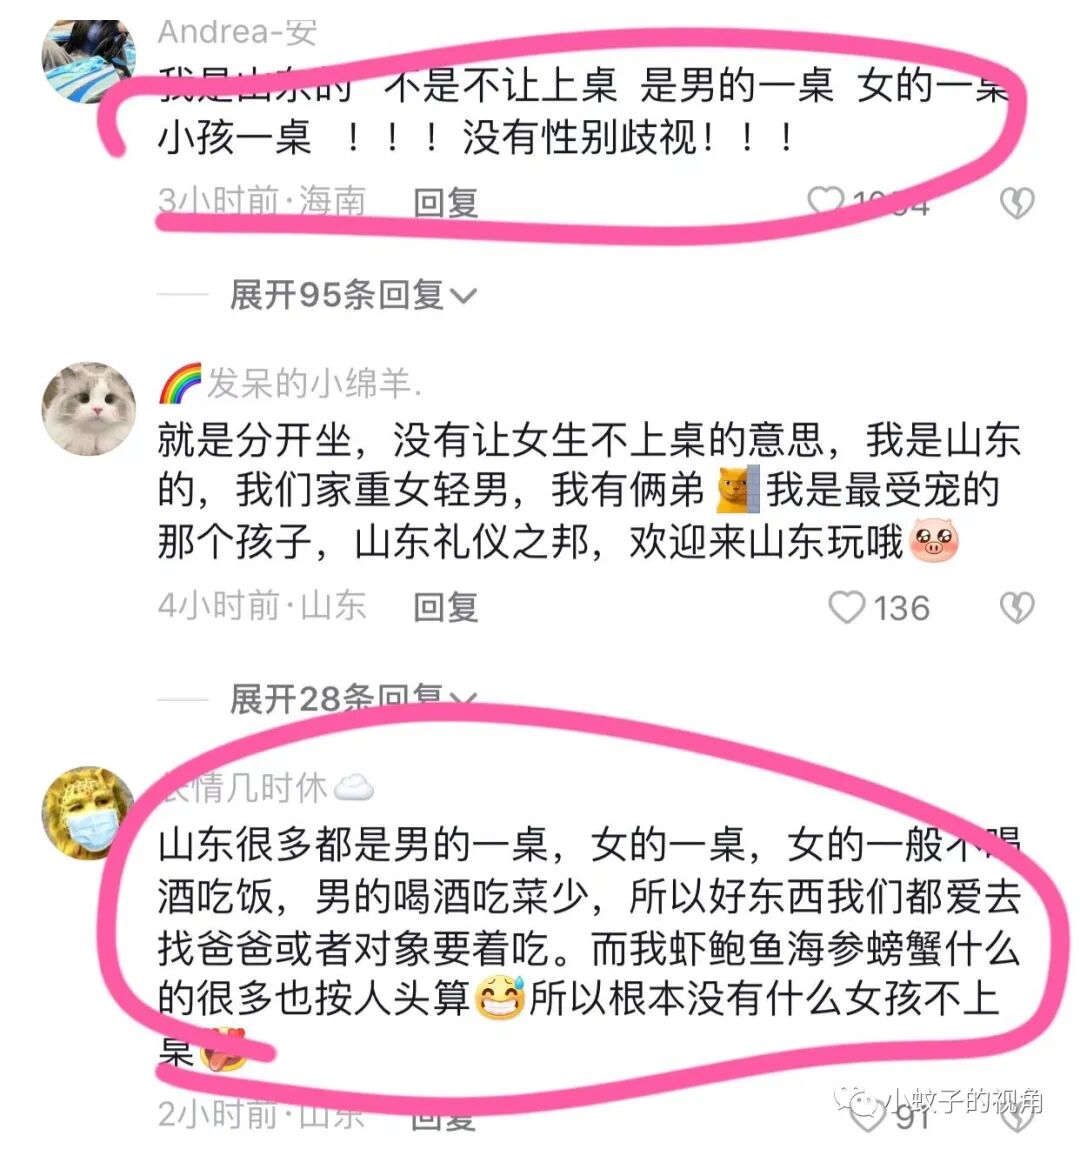Reply to Andrea-安's comment
The width and height of the screenshot is (1080, 1149).
(x=445, y=203)
